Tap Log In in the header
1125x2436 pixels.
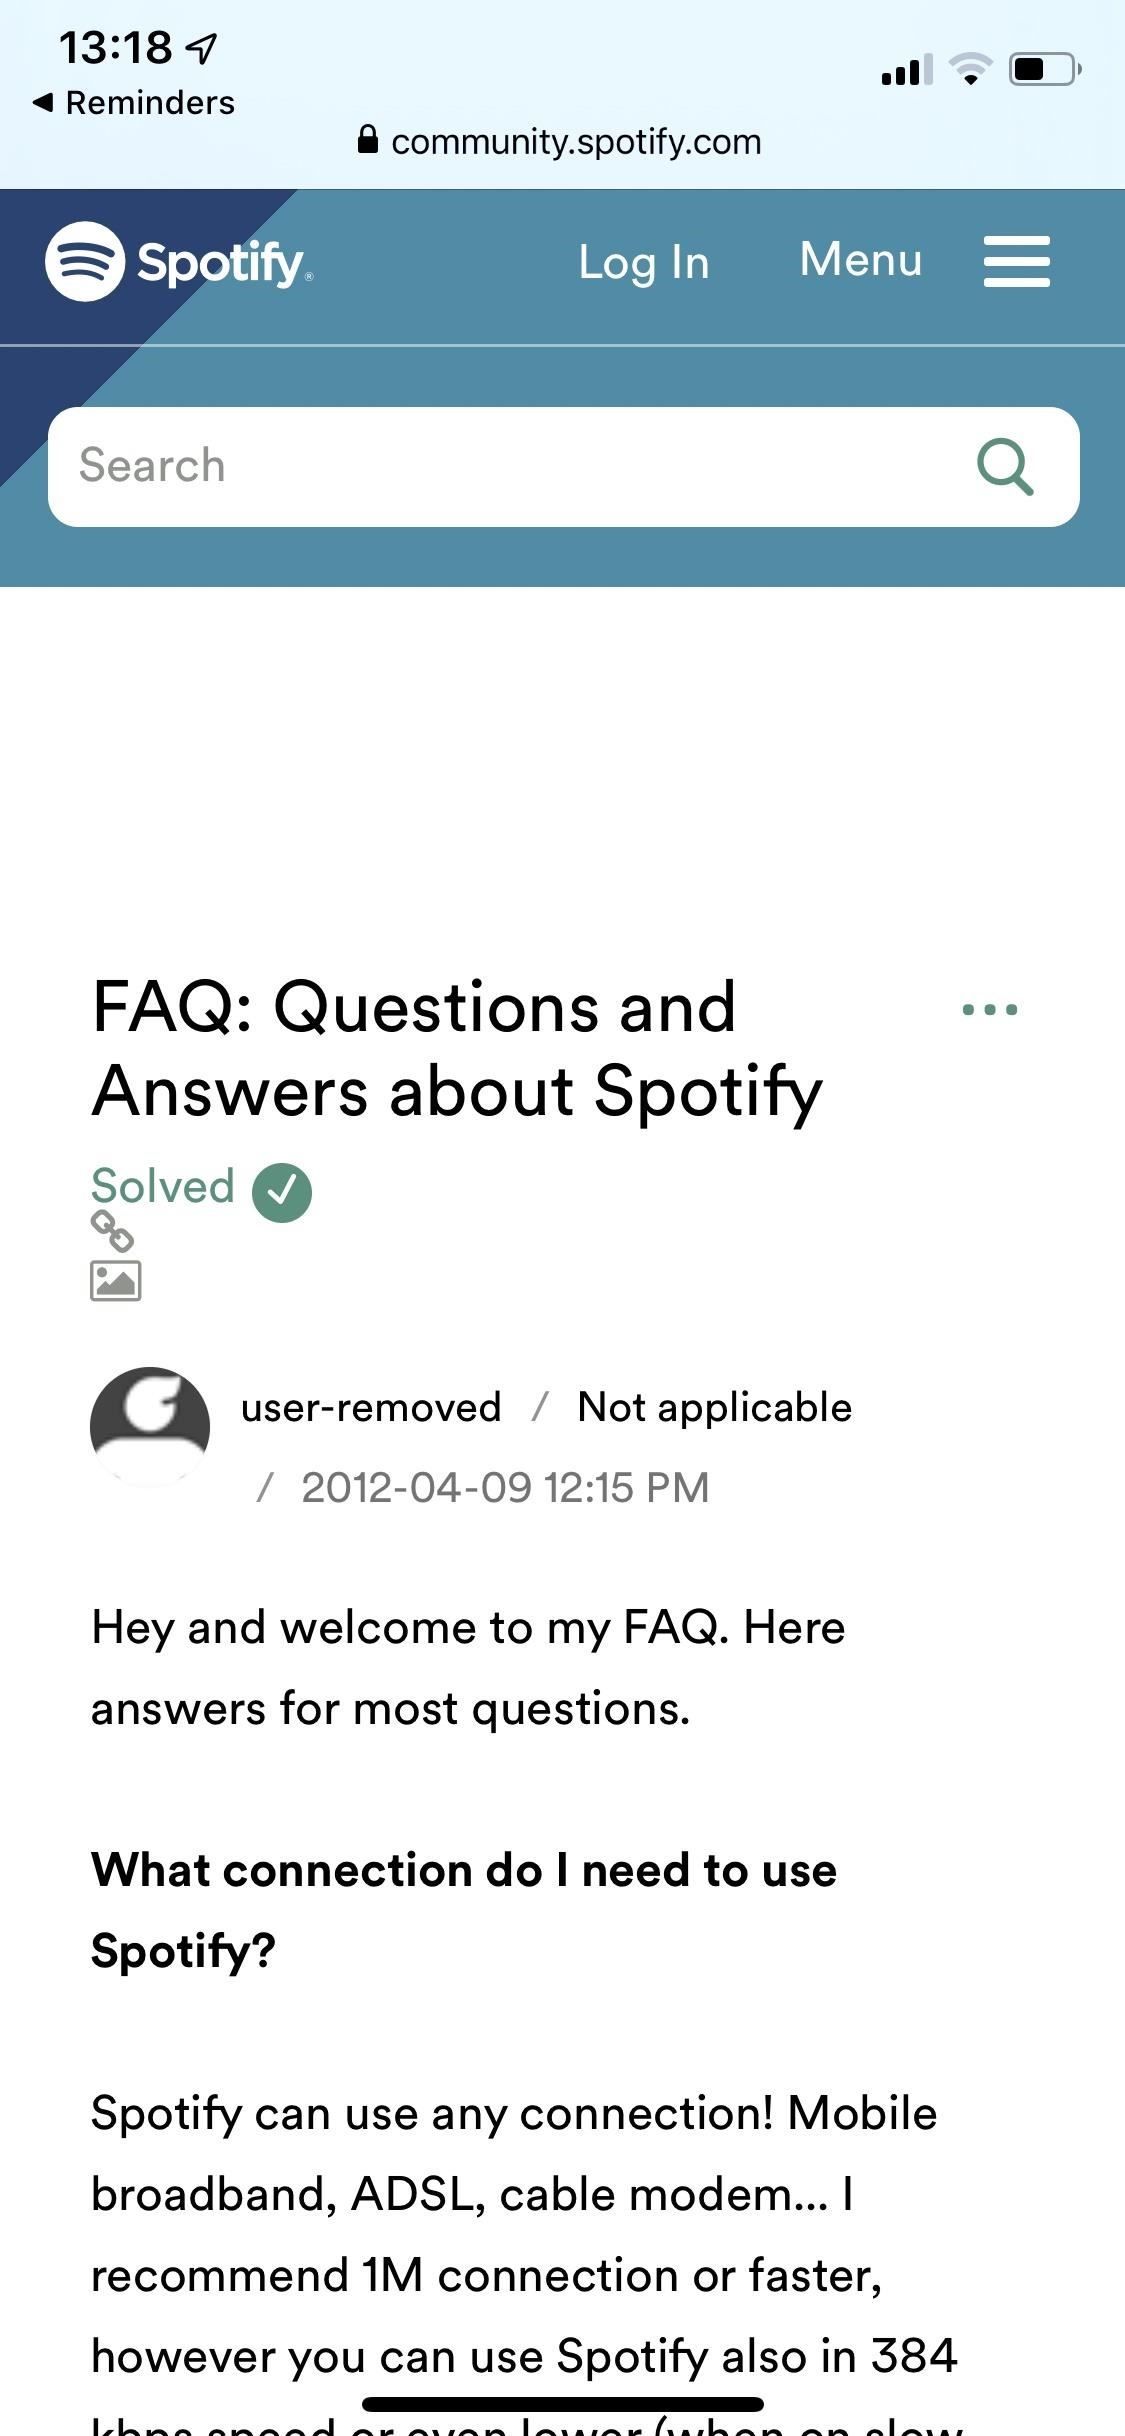(644, 263)
